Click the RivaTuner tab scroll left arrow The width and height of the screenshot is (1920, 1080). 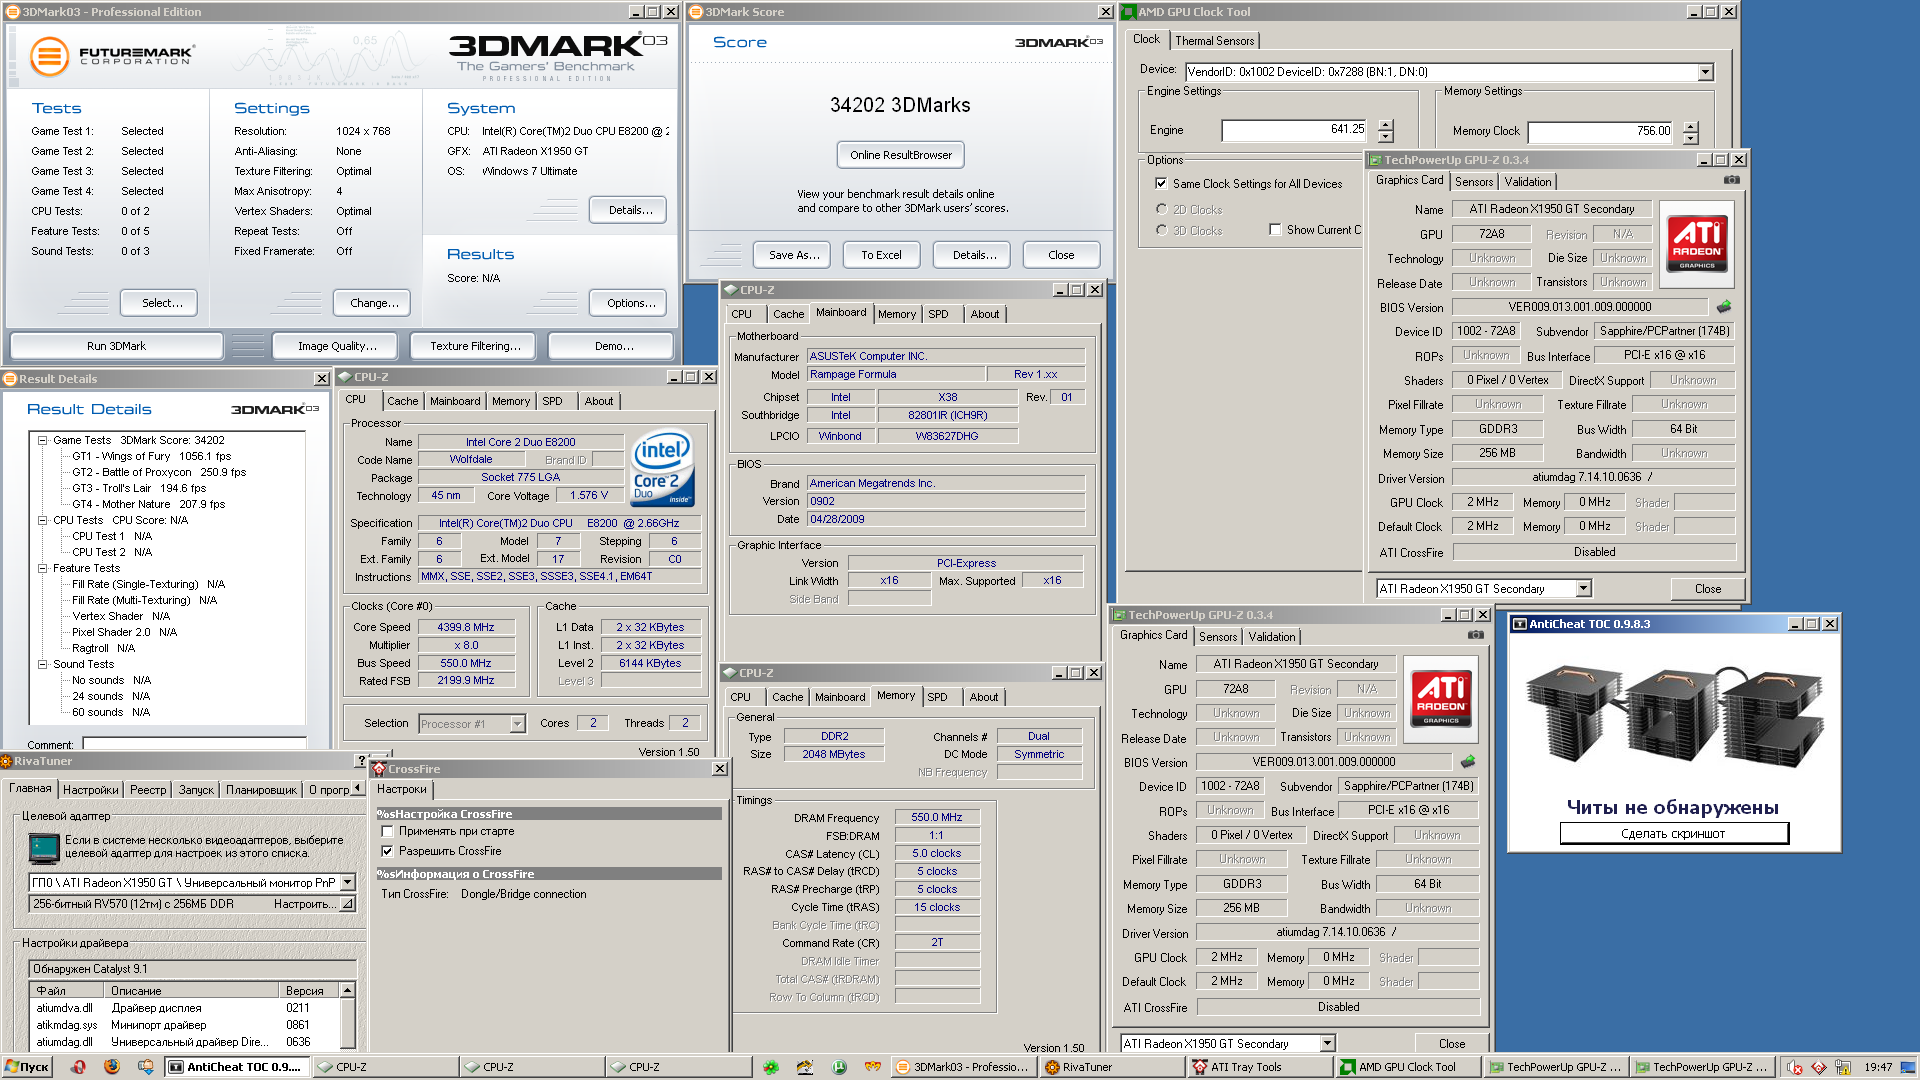(357, 789)
